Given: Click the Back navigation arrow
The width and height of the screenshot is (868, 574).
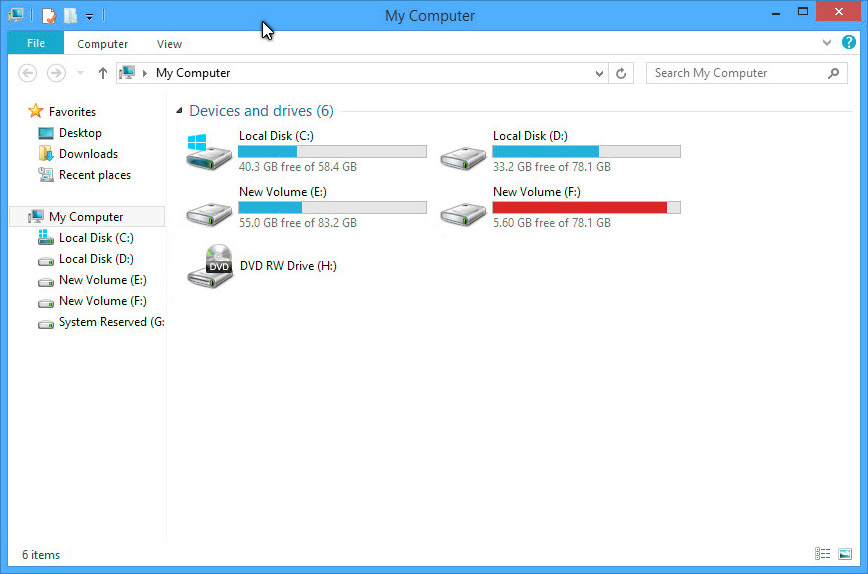Looking at the screenshot, I should [x=27, y=73].
